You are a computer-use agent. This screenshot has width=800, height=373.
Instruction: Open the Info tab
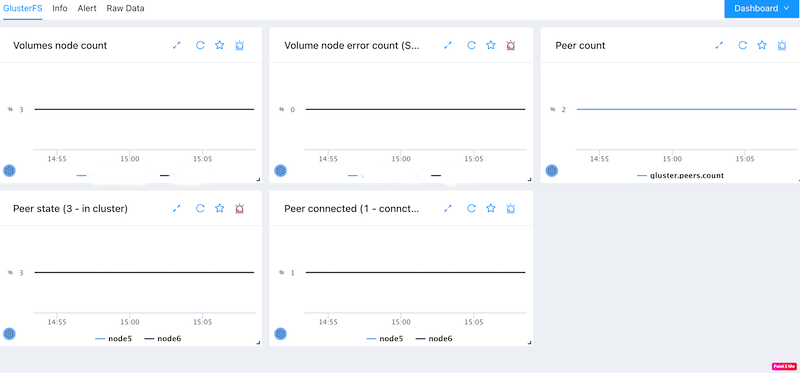(60, 9)
